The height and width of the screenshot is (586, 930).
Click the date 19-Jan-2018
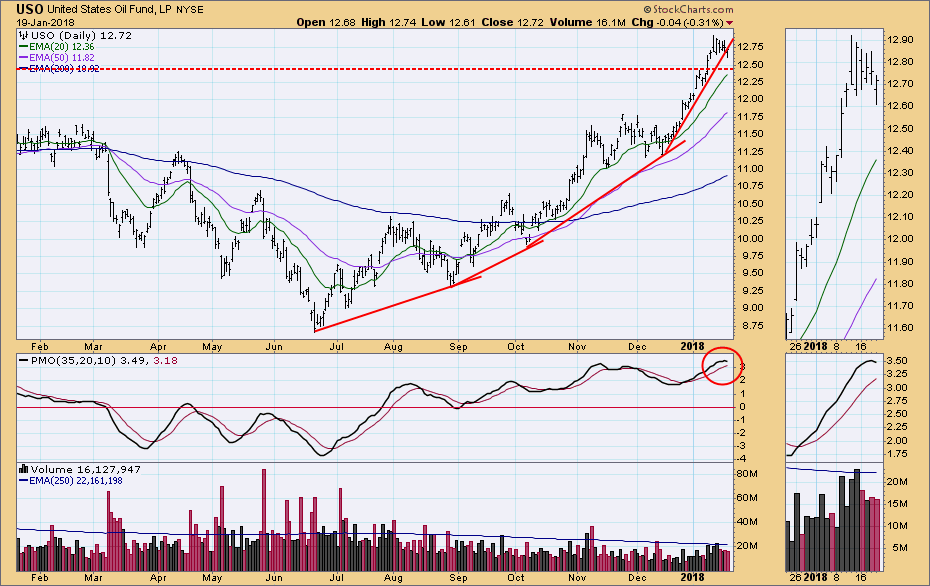[x=45, y=23]
